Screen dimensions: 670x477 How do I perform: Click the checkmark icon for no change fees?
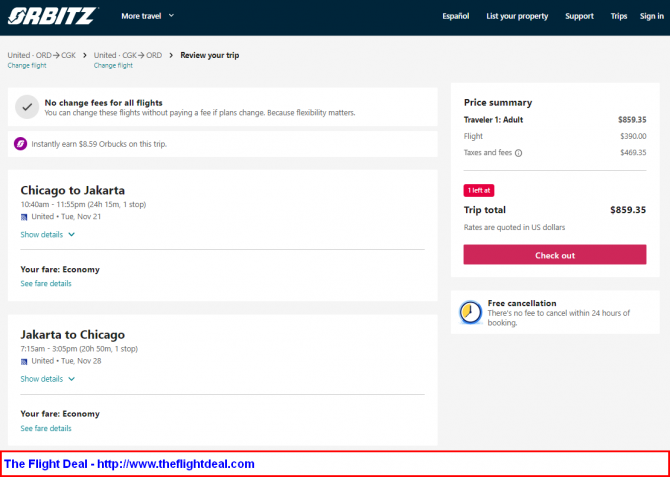[27, 107]
